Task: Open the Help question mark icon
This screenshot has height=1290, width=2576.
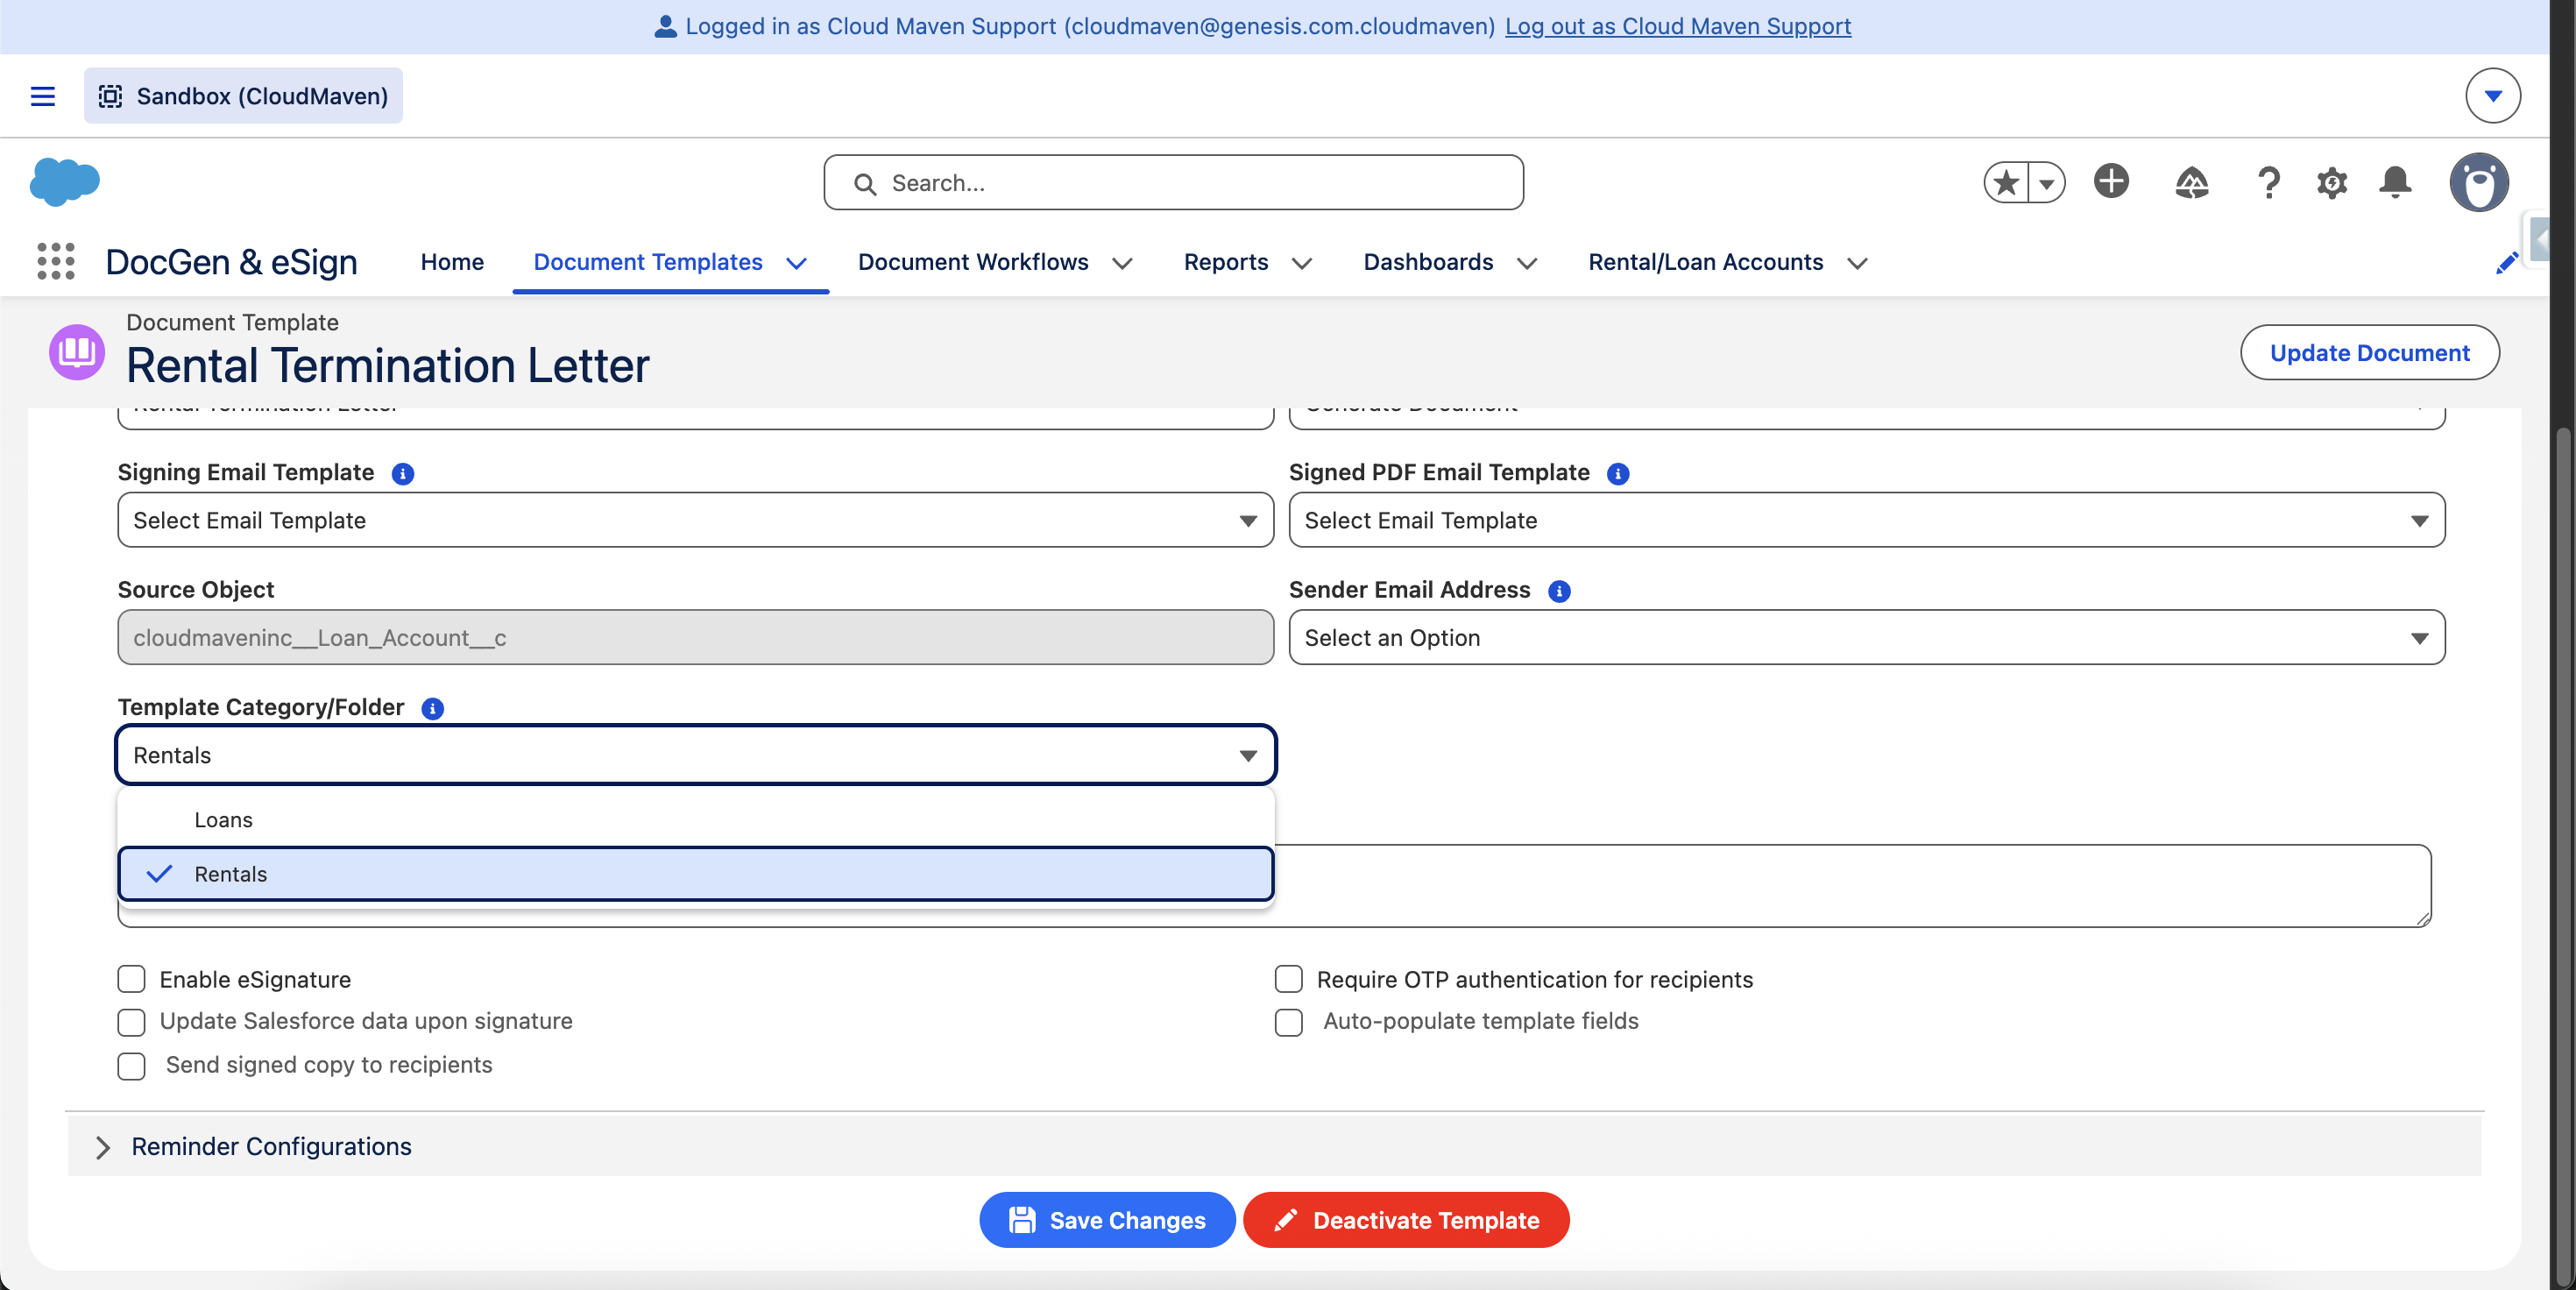Action: pyautogui.click(x=2269, y=183)
